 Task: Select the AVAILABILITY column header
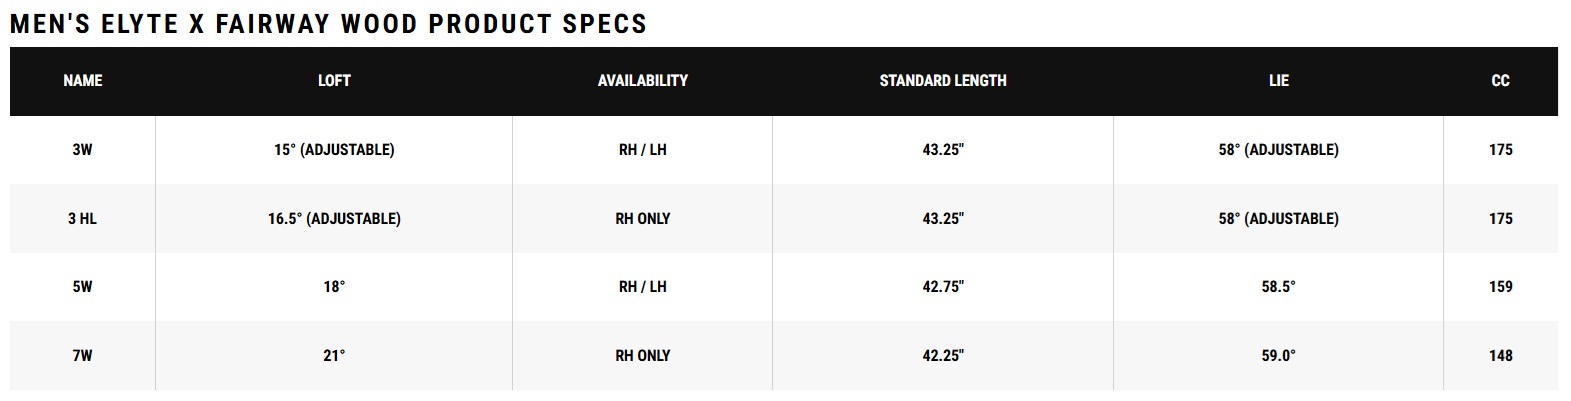[x=643, y=81]
